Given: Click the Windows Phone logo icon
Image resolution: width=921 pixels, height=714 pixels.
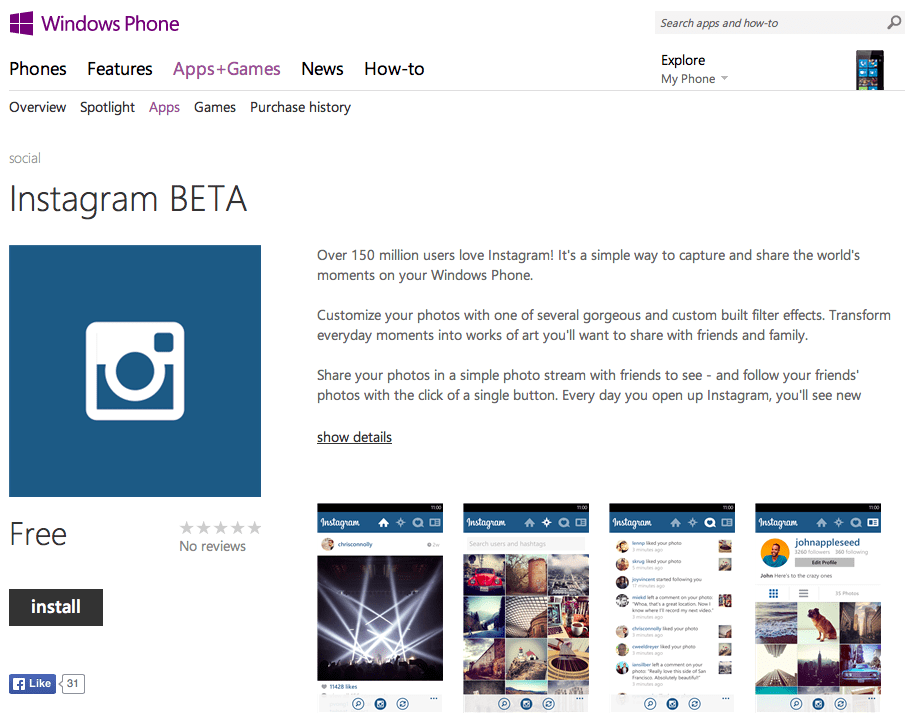Looking at the screenshot, I should pos(21,23).
